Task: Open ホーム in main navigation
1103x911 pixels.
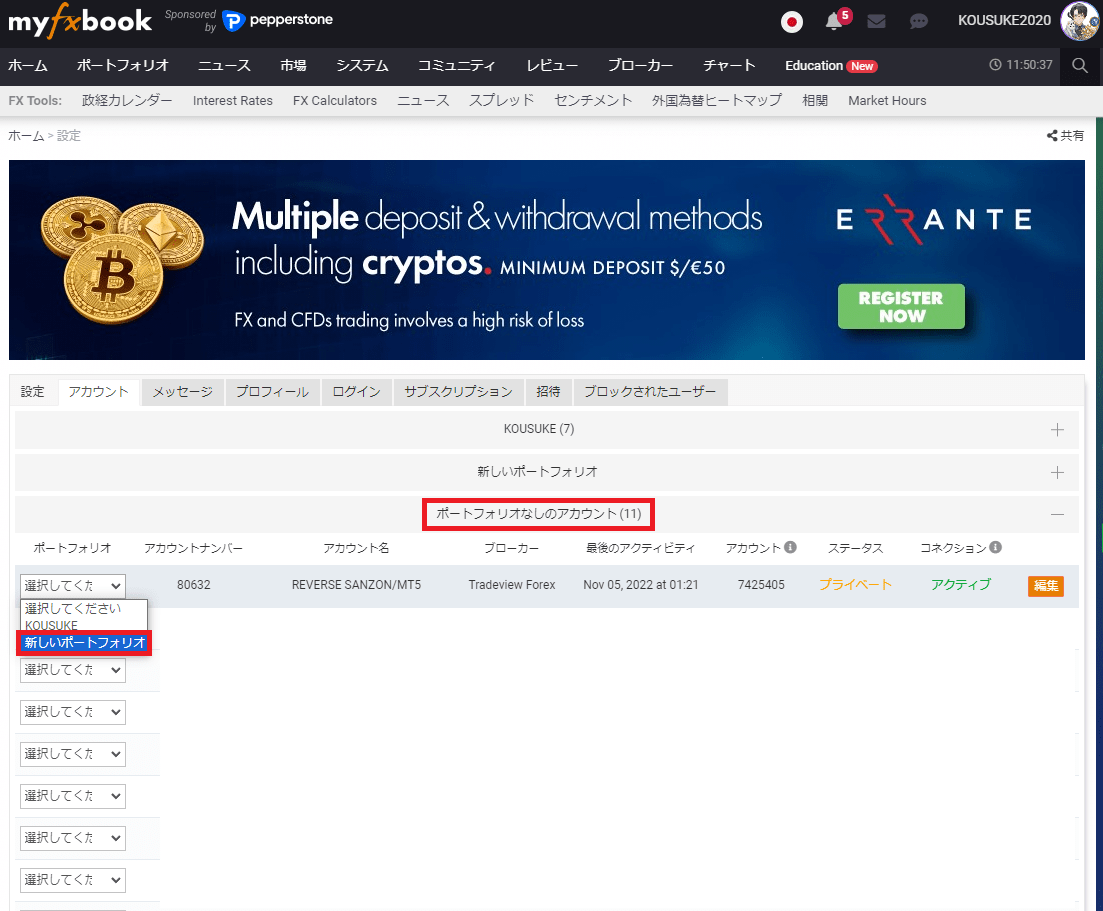Action: [x=28, y=65]
